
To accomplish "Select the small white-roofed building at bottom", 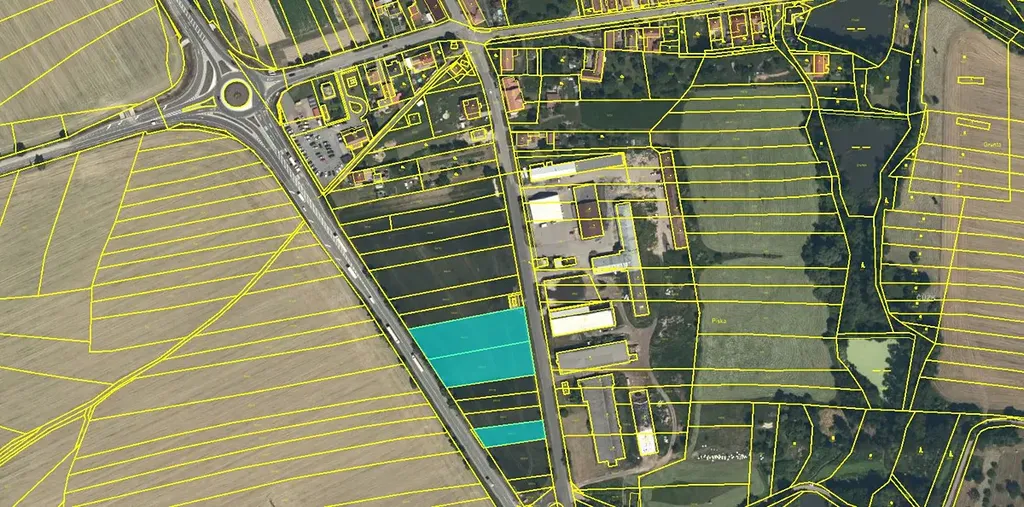I will point(648,440).
